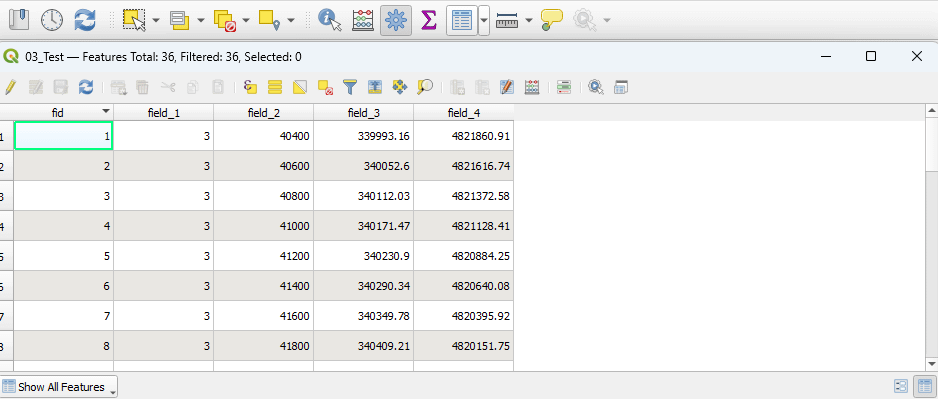This screenshot has width=938, height=399.
Task: Toggle Move Selection to Top
Action: (x=375, y=87)
